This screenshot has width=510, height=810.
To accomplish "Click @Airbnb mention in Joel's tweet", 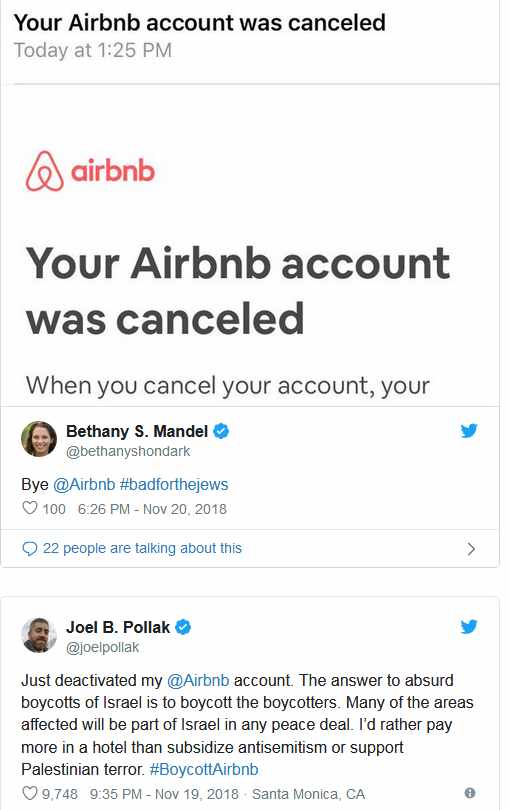I will coord(198,680).
